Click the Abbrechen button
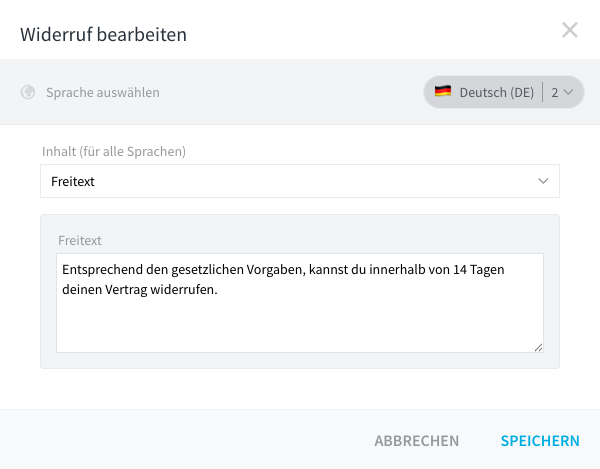The height and width of the screenshot is (469, 600). click(x=417, y=441)
